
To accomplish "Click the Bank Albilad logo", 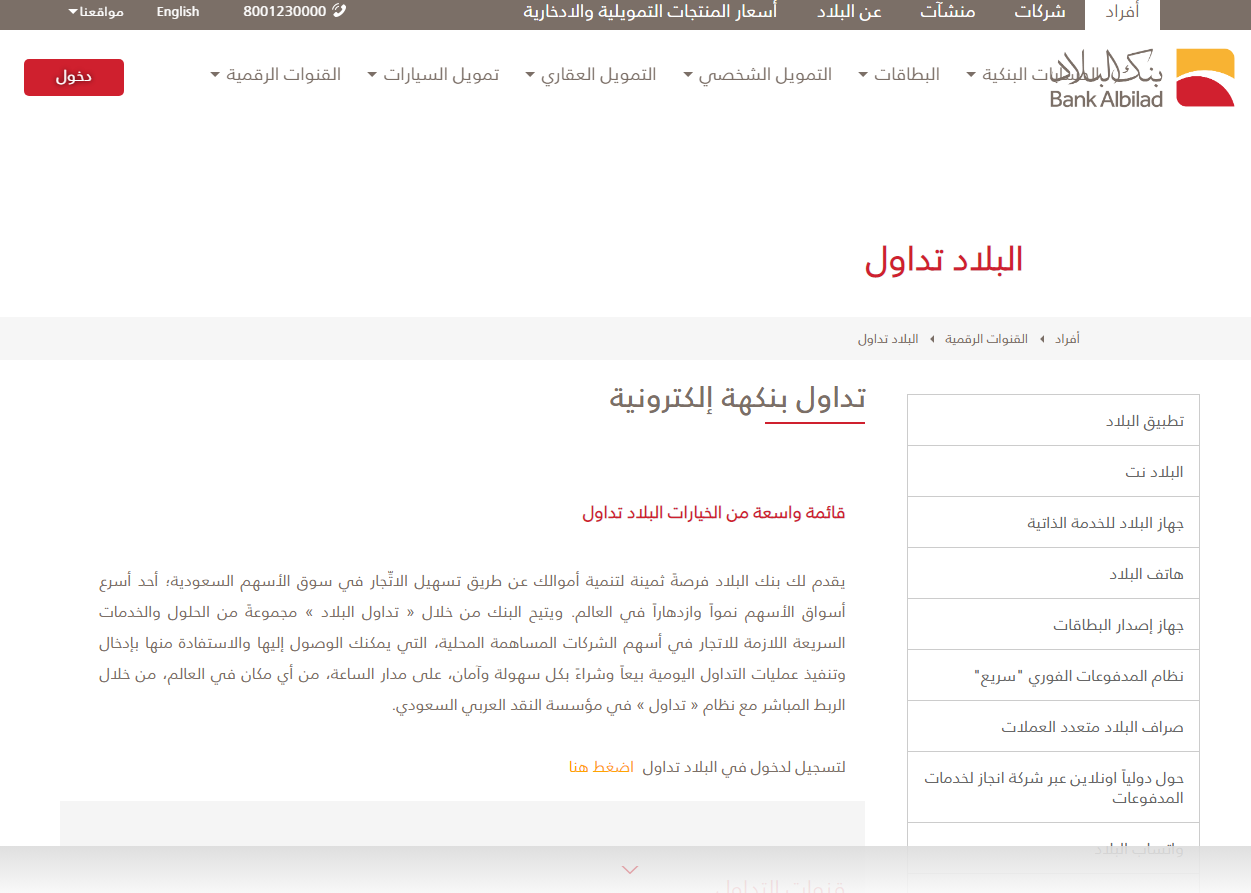I will [x=1141, y=77].
